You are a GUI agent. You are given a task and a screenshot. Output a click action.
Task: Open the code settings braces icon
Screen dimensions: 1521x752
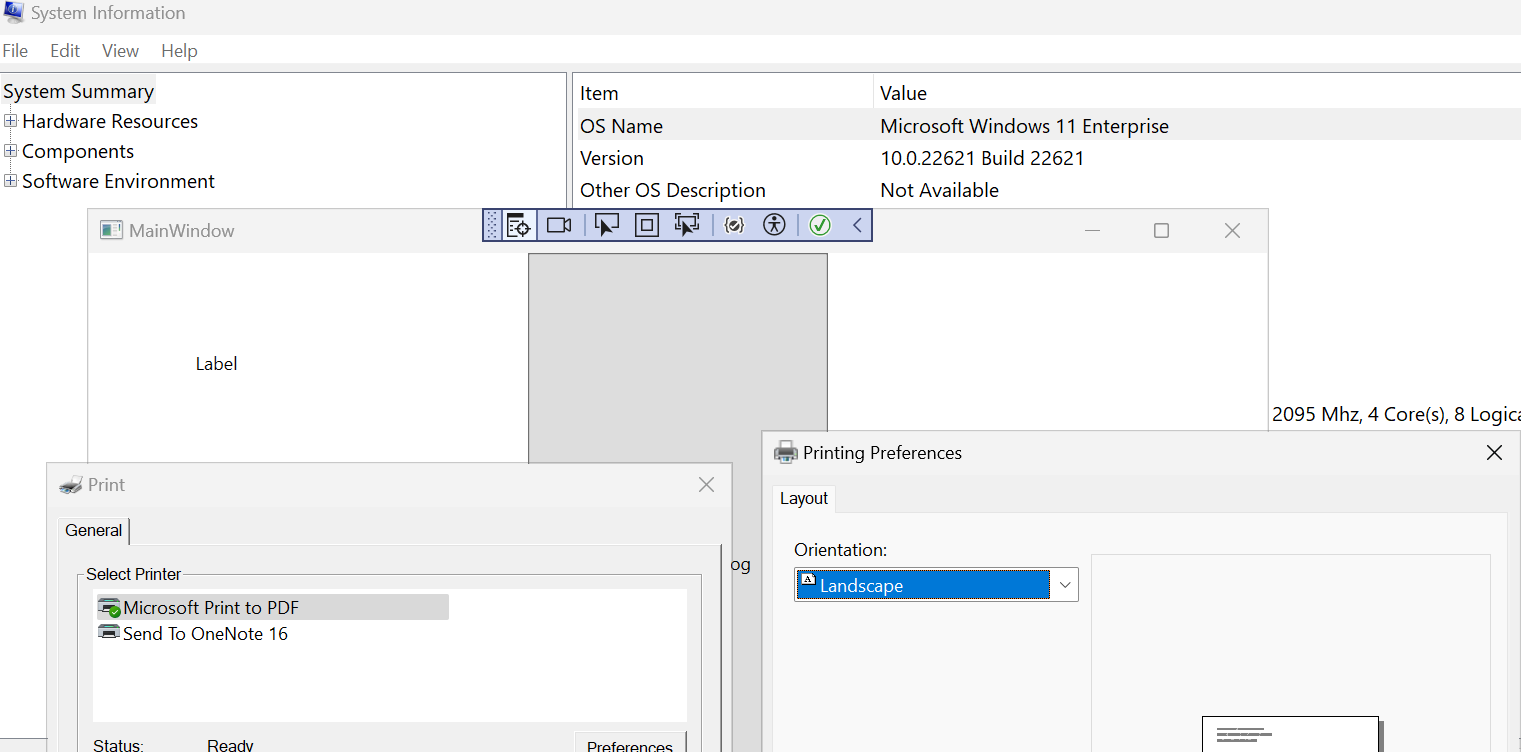click(734, 225)
